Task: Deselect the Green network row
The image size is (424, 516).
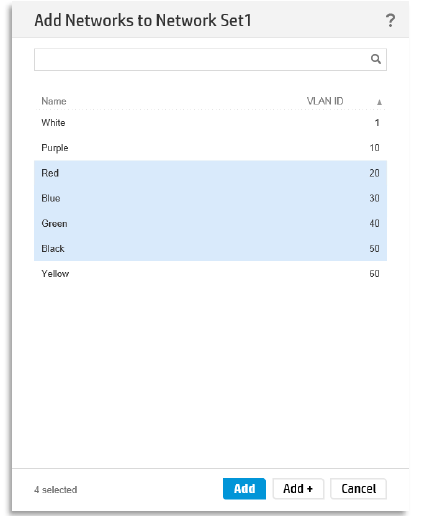Action: pyautogui.click(x=210, y=223)
